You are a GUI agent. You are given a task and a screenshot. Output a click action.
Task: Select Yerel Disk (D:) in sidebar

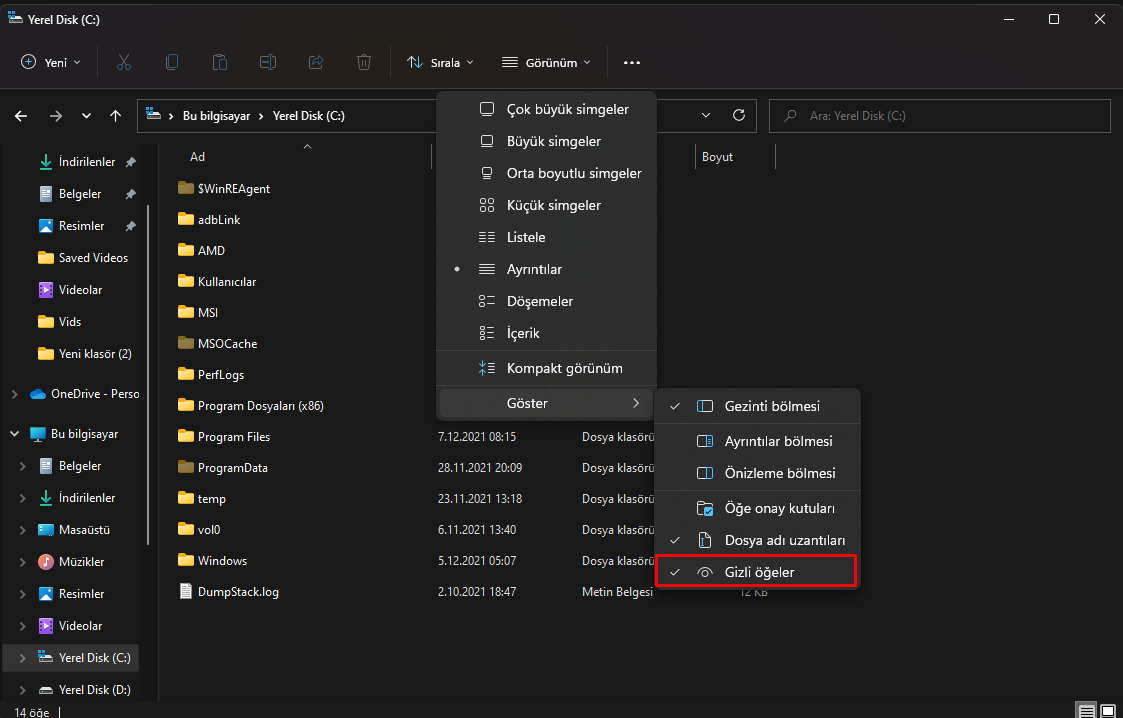[94, 690]
